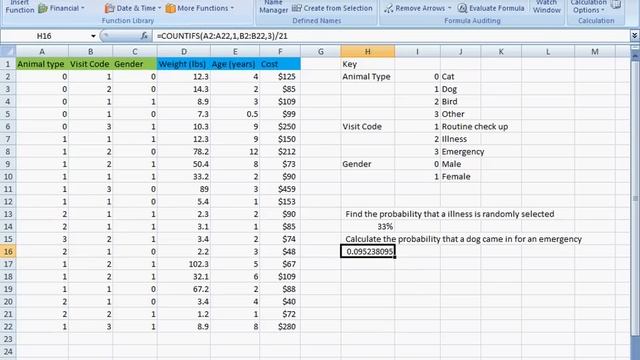
Task: Select column B header
Action: coord(90,51)
